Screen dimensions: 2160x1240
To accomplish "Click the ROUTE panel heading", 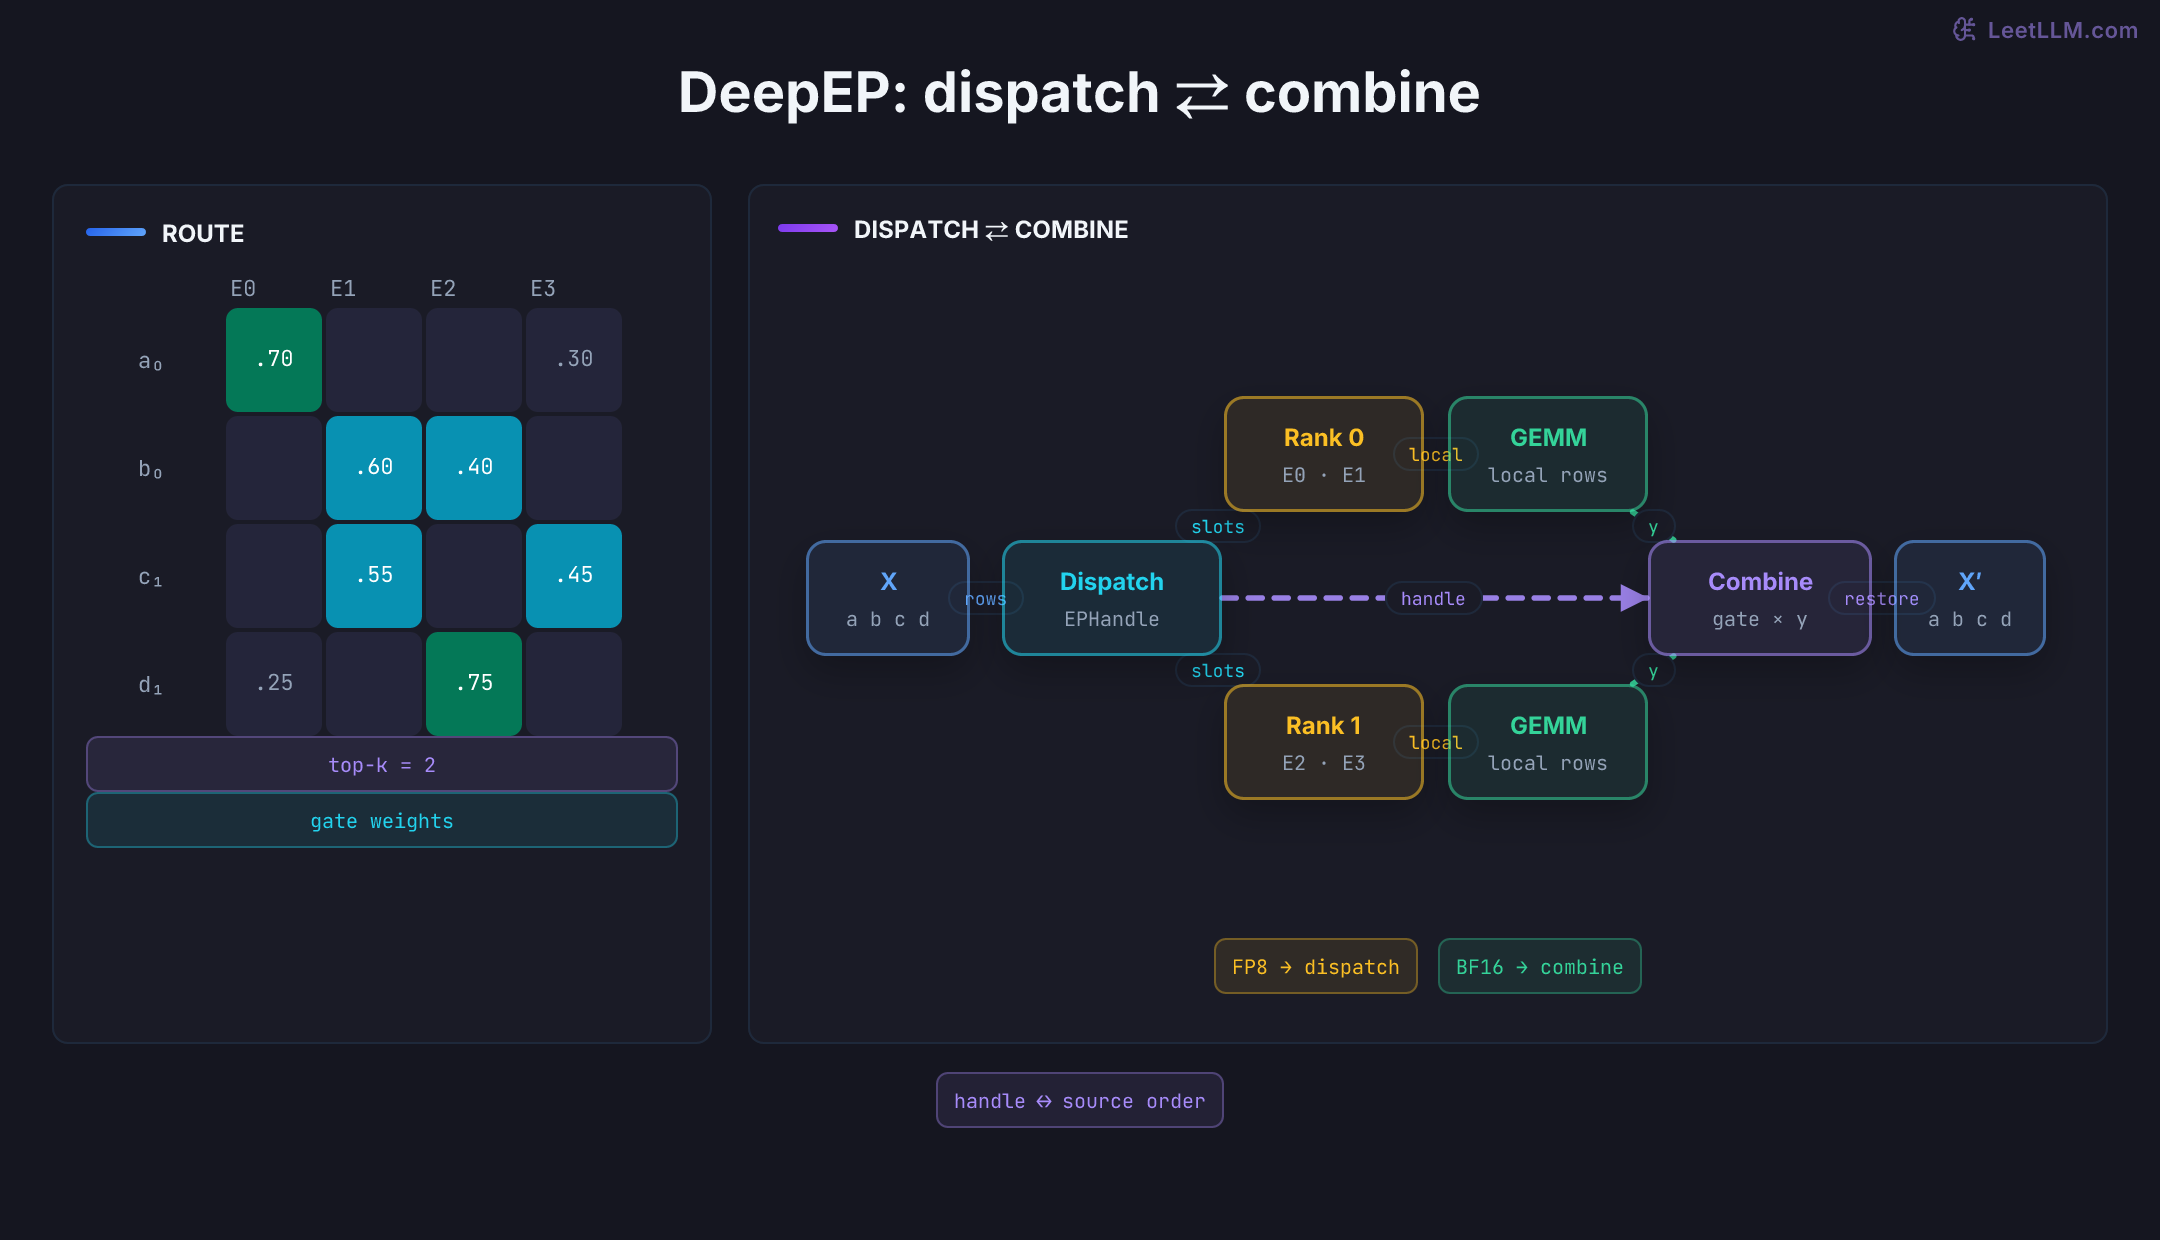I will pos(203,233).
